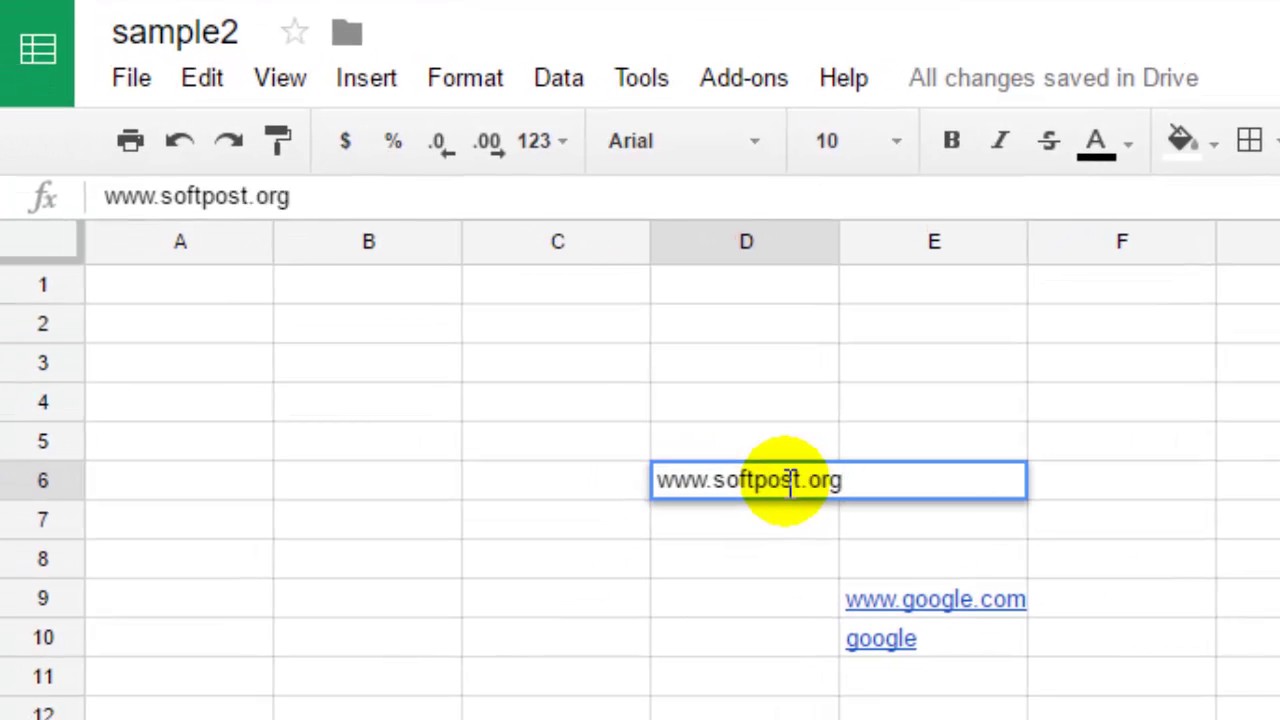Click the formula bar input
Image resolution: width=1280 pixels, height=720 pixels.
pyautogui.click(x=600, y=196)
